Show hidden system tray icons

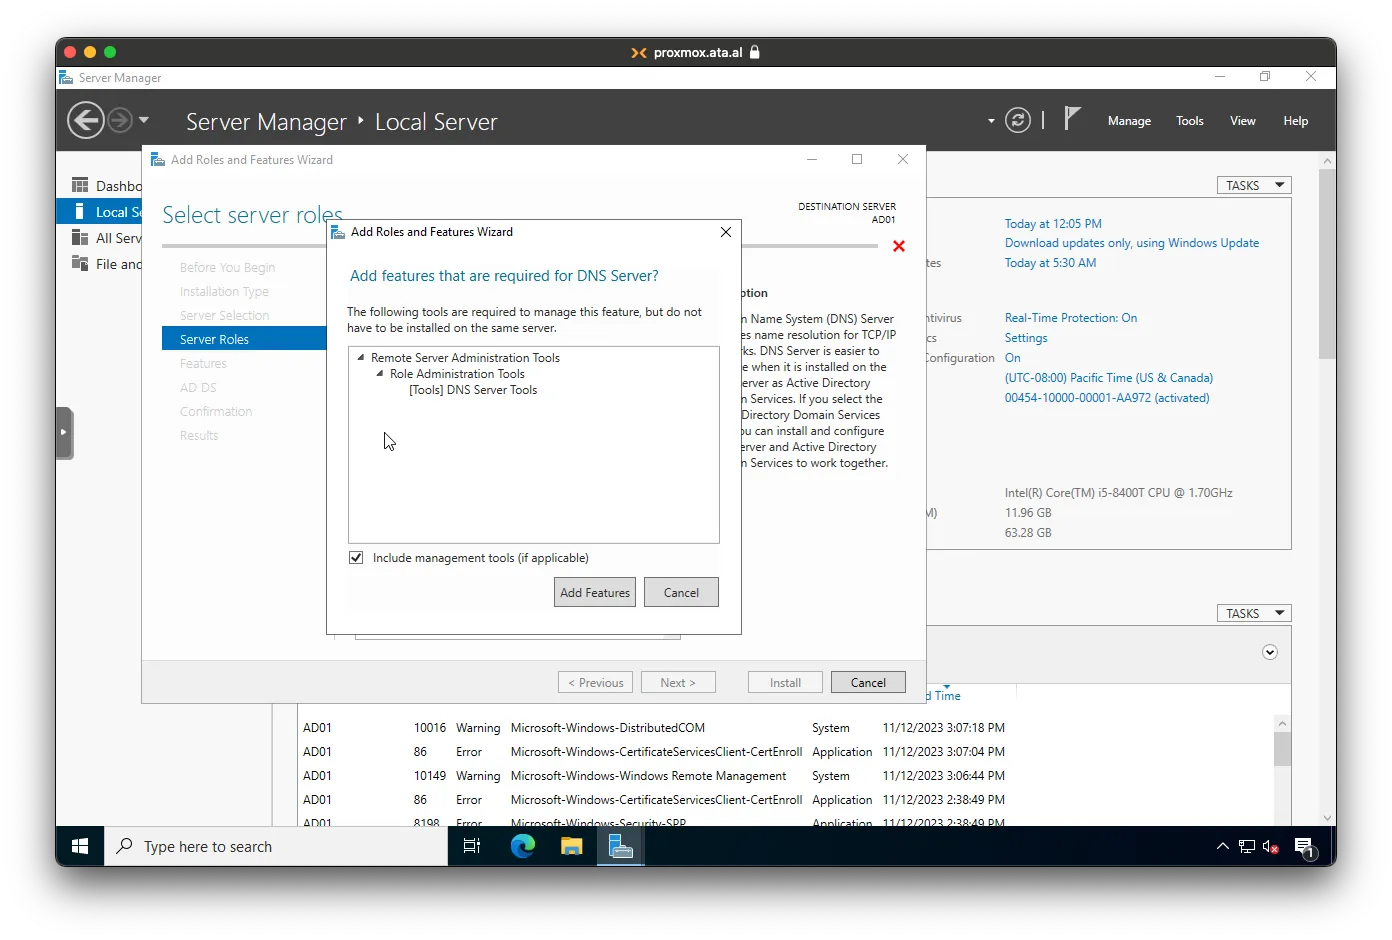pos(1222,846)
